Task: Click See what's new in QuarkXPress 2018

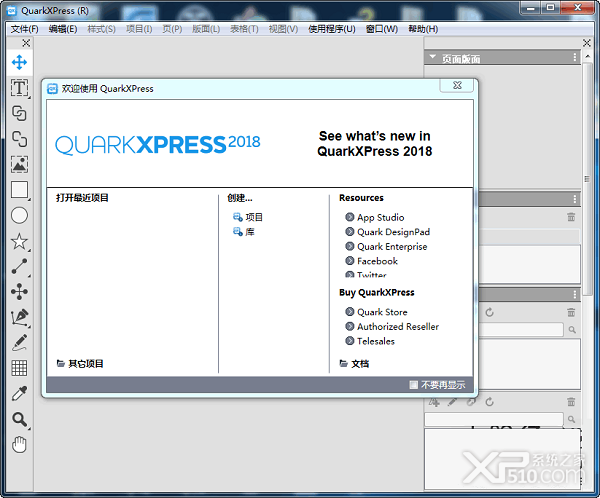Action: (375, 144)
